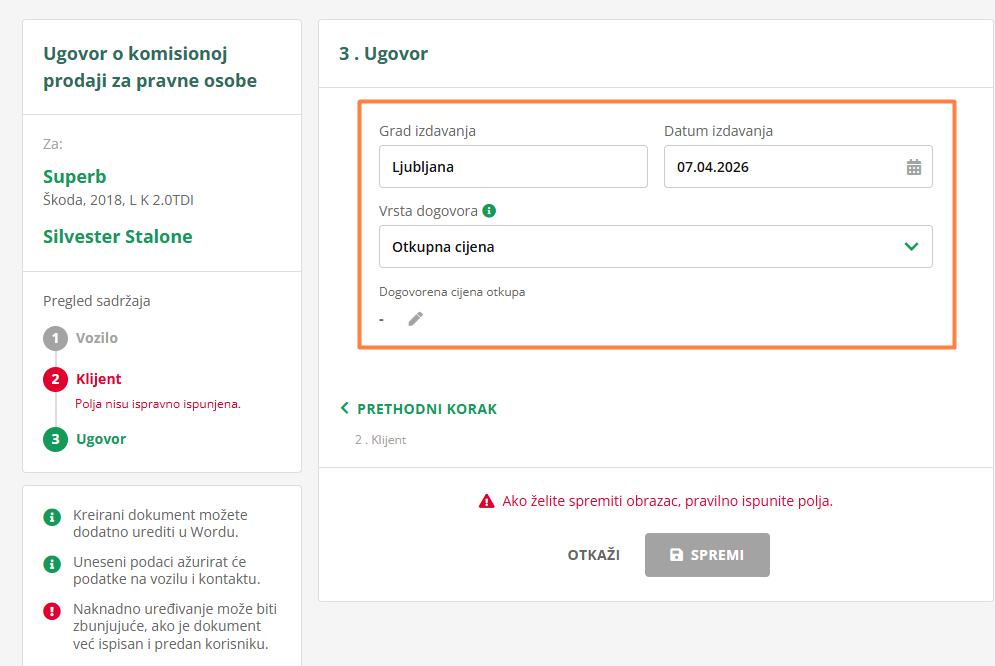The image size is (995, 666).
Task: Click the Otkaži cancel button
Action: pyautogui.click(x=593, y=555)
